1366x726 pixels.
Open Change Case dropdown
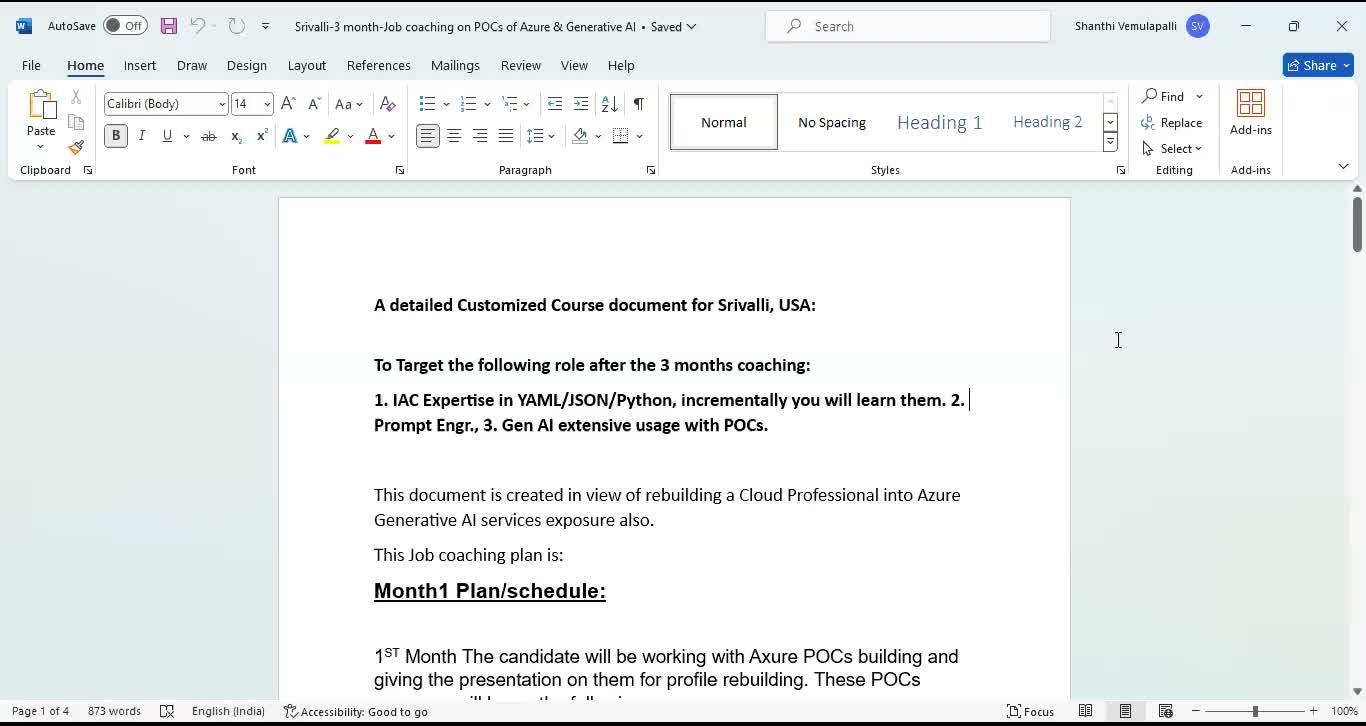(349, 104)
